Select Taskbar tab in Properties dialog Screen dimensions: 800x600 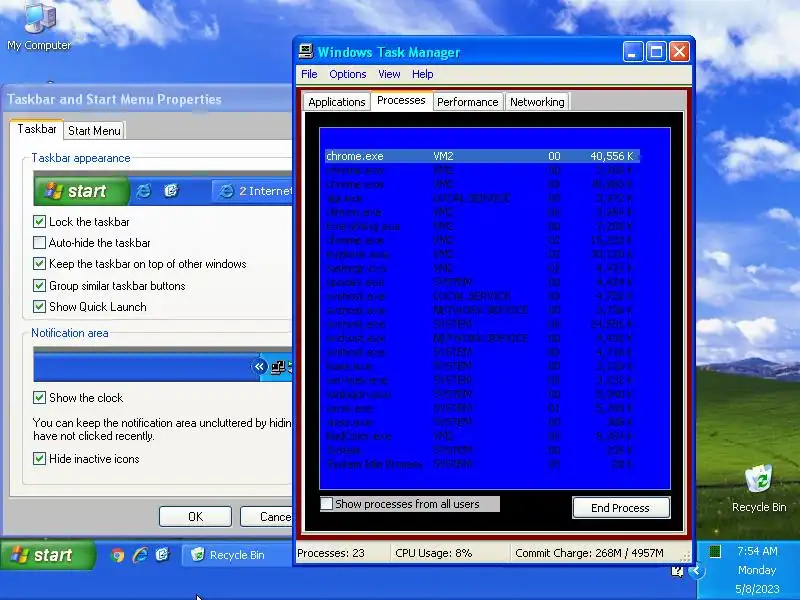click(x=37, y=129)
